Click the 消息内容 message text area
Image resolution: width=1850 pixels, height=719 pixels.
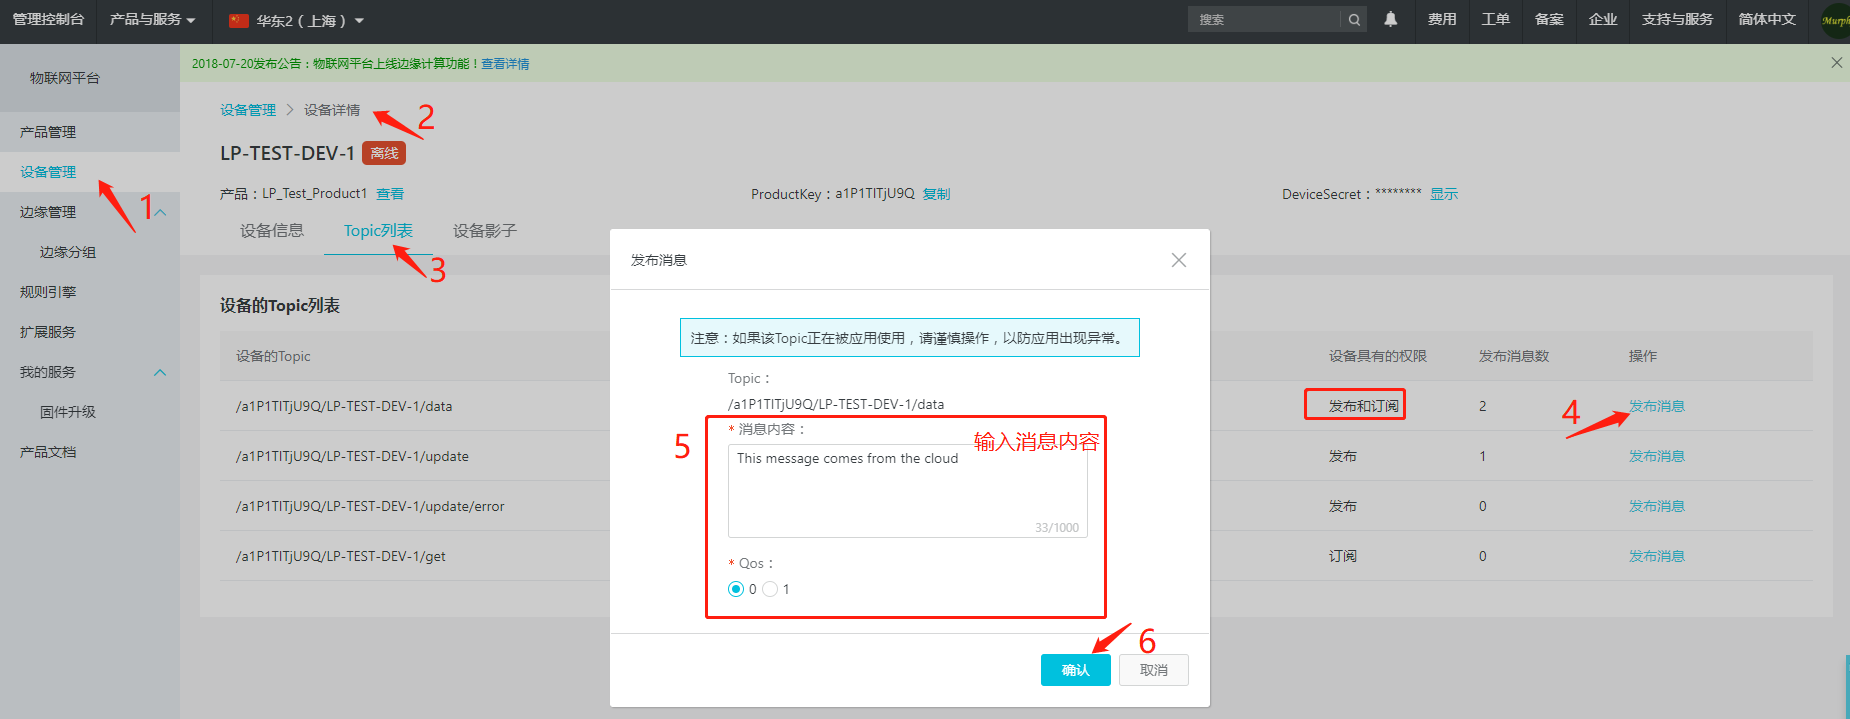907,491
